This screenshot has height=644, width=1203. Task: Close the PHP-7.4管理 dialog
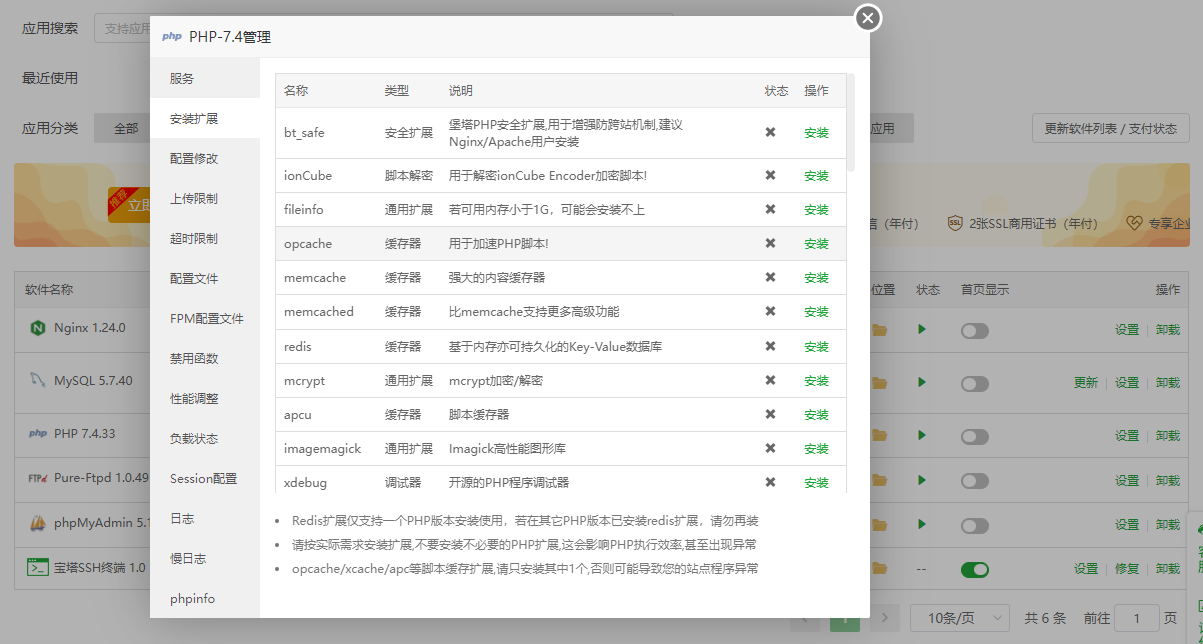867,17
